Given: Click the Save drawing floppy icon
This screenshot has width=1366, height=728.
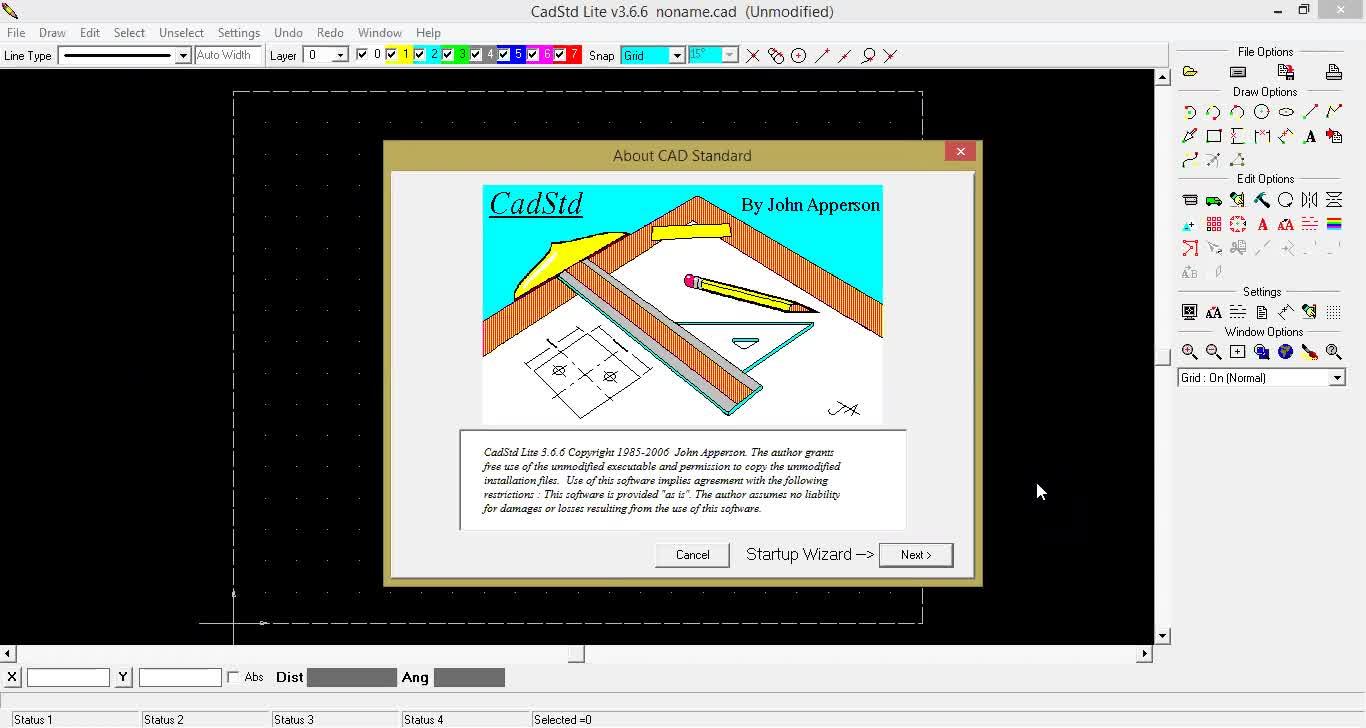Looking at the screenshot, I should coord(1286,72).
